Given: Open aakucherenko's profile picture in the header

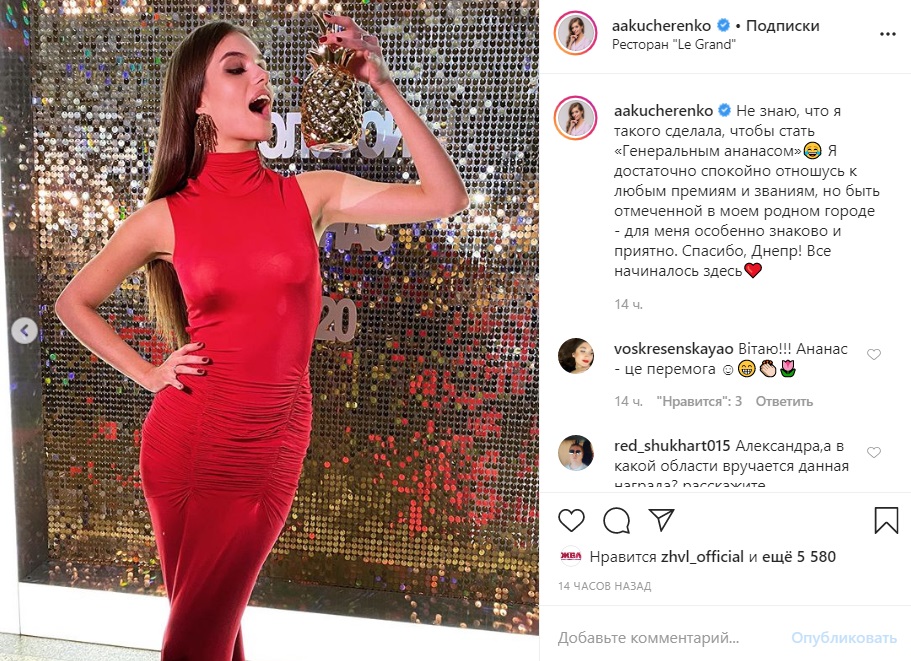Looking at the screenshot, I should coord(576,34).
